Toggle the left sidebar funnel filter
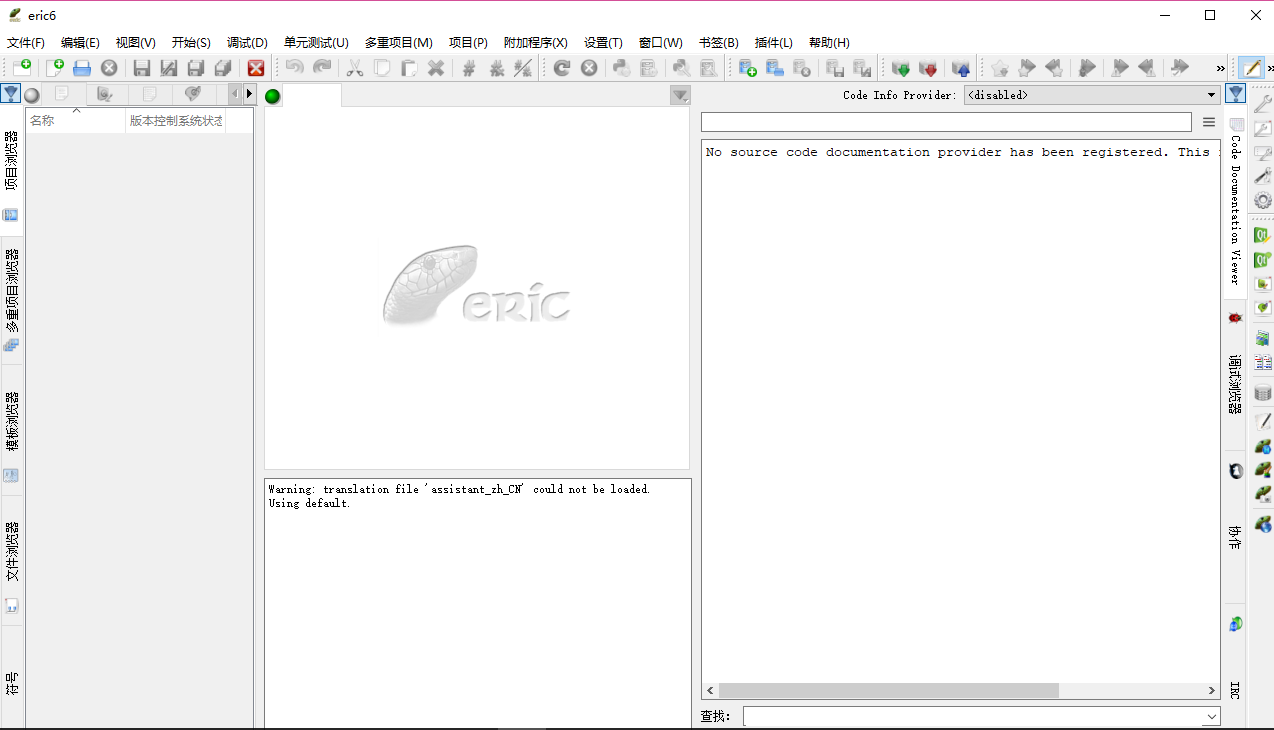1274x730 pixels. pyautogui.click(x=10, y=94)
